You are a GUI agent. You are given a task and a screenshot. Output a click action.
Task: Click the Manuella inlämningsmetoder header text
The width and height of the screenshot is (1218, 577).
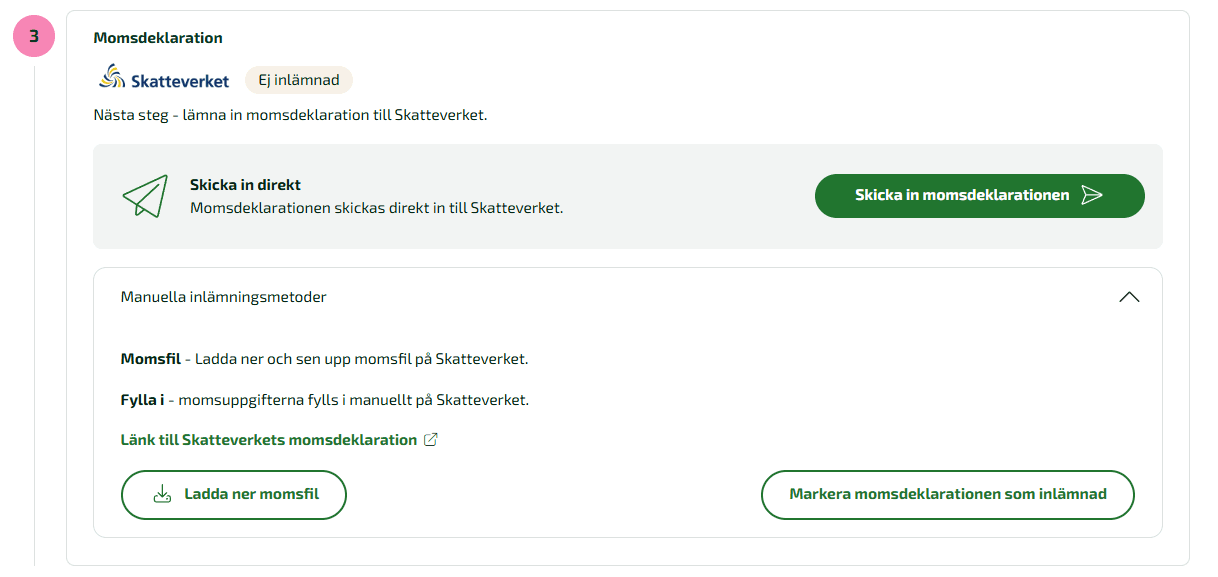coord(223,297)
